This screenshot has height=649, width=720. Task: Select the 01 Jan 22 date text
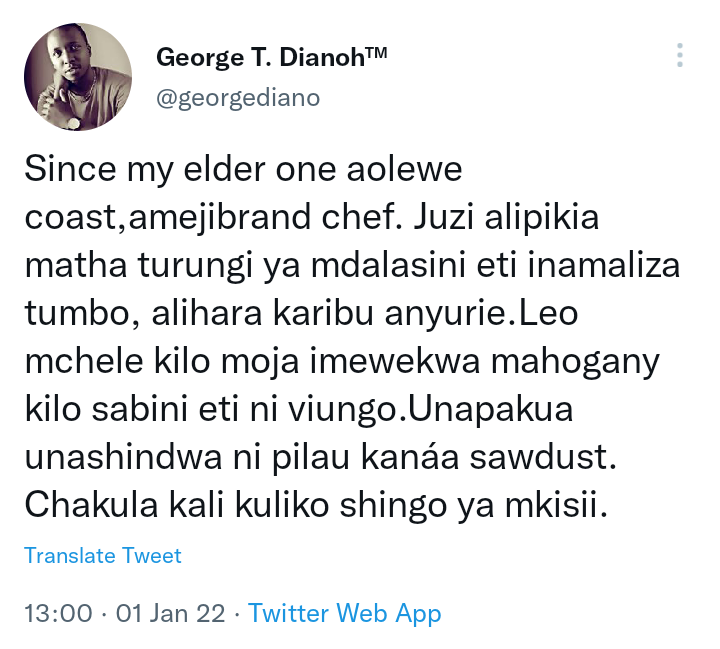(x=170, y=614)
